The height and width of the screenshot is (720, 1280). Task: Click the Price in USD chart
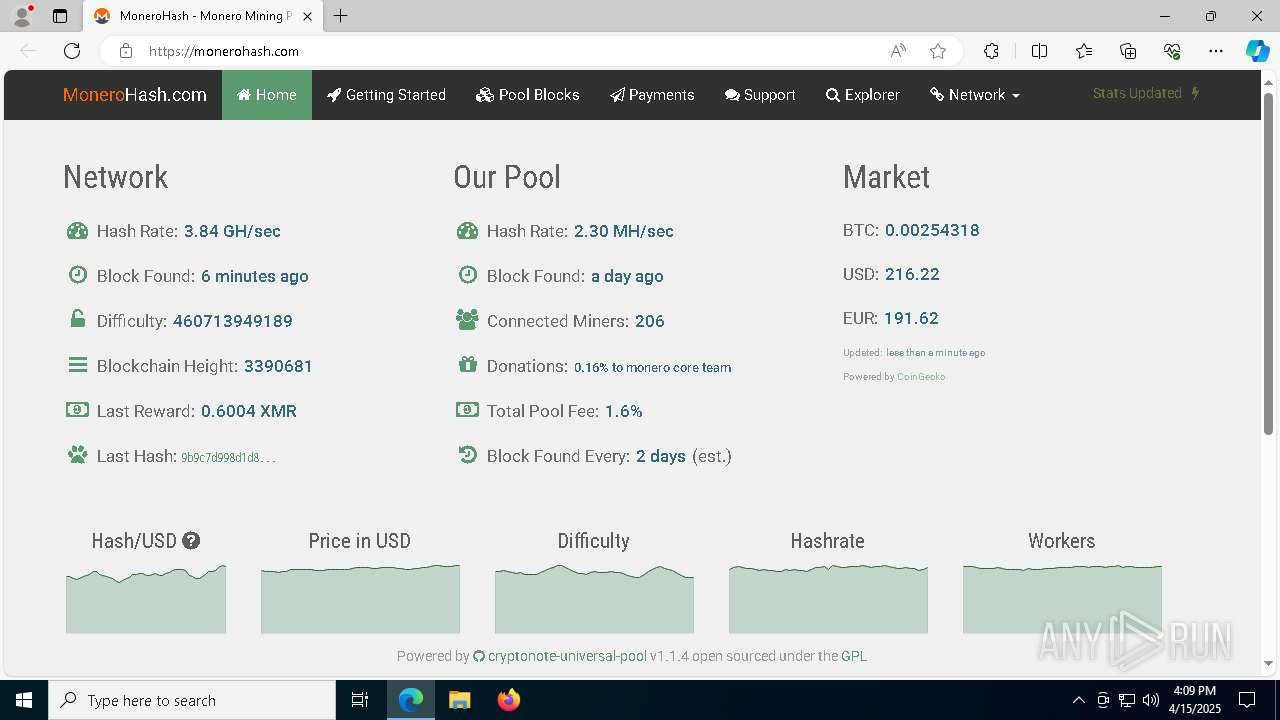[x=360, y=598]
